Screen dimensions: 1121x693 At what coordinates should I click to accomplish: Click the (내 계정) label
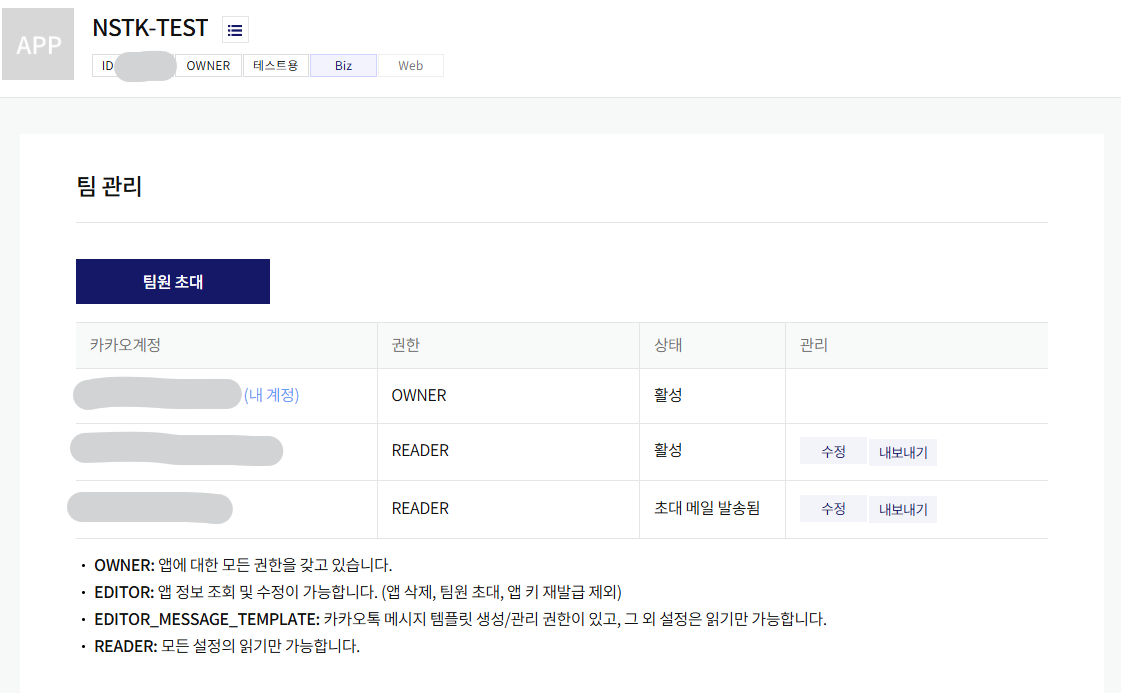point(272,395)
